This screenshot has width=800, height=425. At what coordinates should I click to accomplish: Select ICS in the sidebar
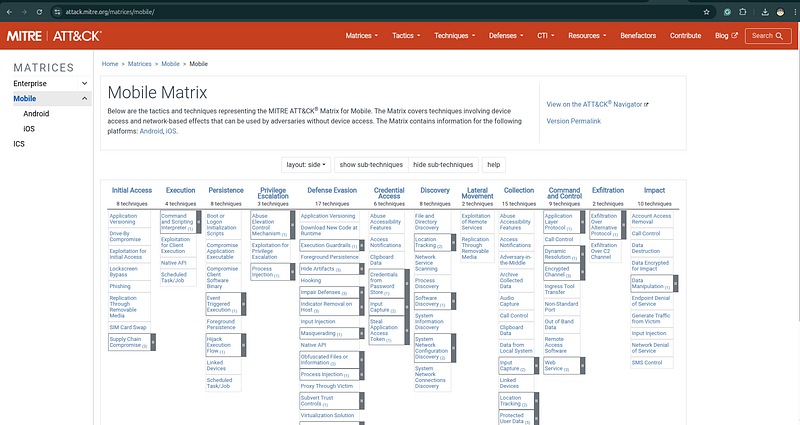tap(19, 144)
